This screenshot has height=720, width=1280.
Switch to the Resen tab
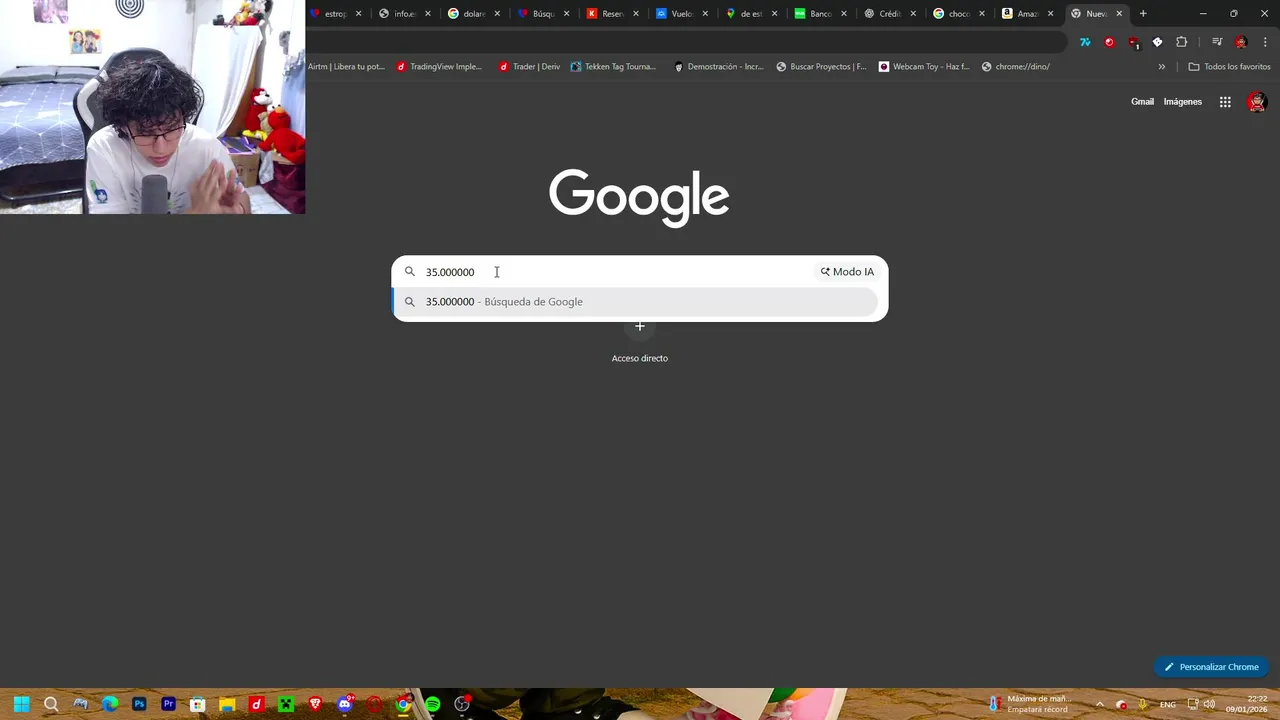612,14
